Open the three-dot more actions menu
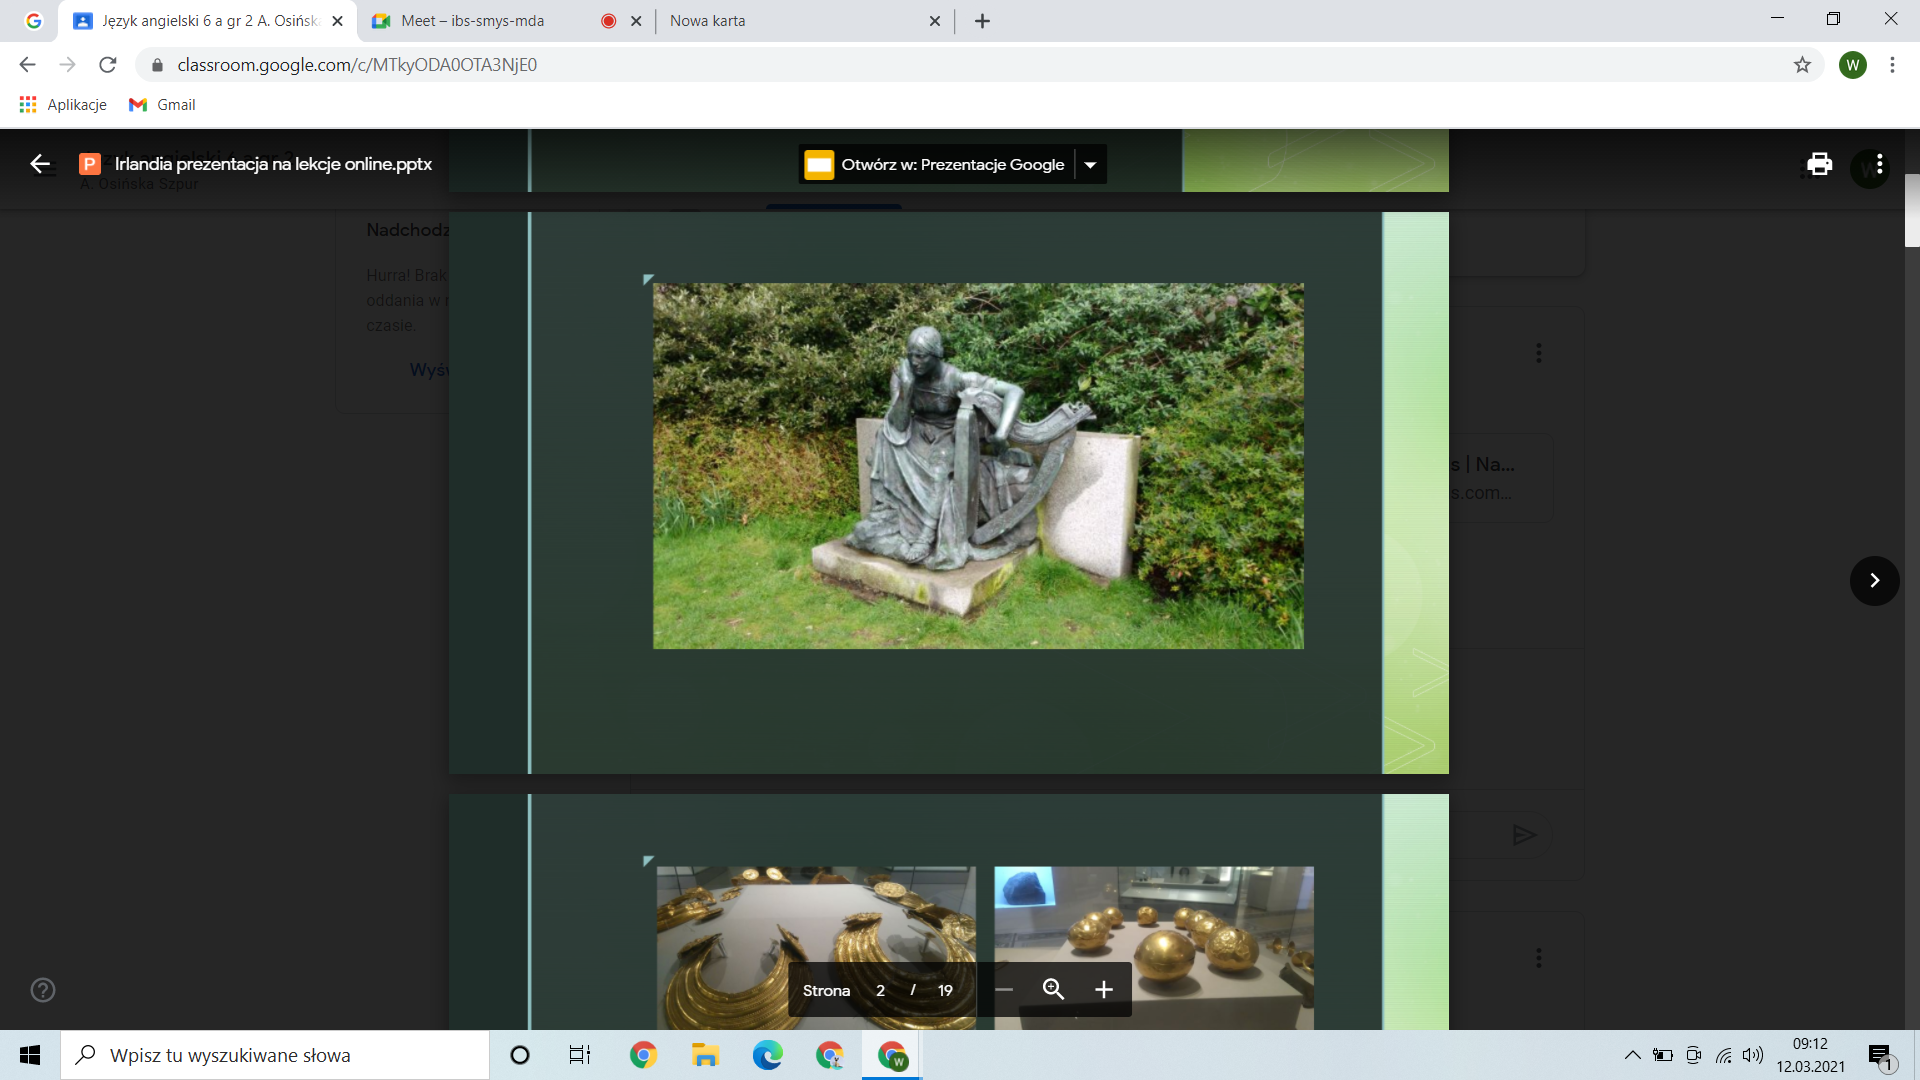Viewport: 1920px width, 1080px height. pyautogui.click(x=1880, y=164)
